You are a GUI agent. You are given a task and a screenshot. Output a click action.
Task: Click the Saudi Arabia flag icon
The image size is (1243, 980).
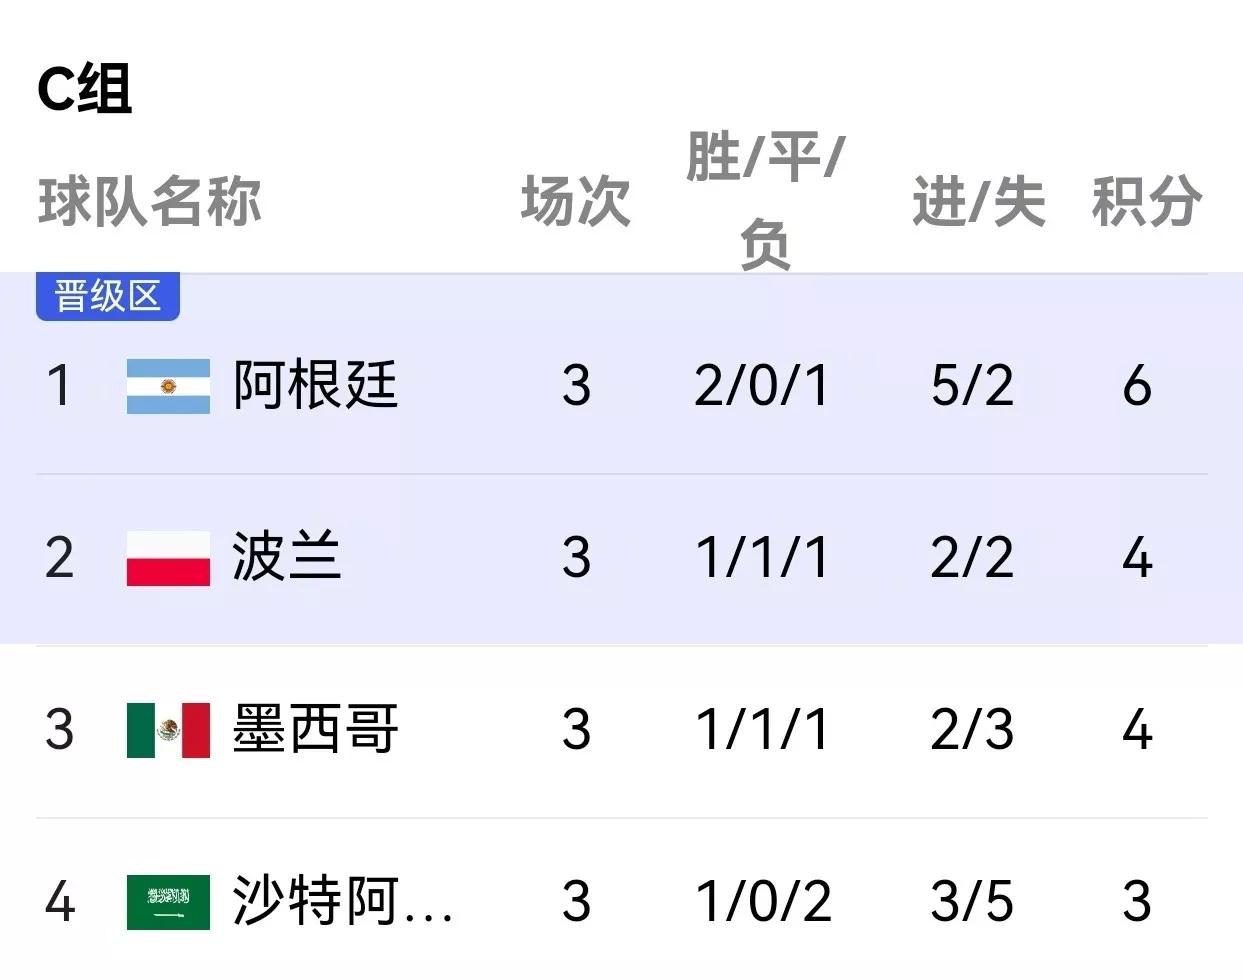(168, 900)
